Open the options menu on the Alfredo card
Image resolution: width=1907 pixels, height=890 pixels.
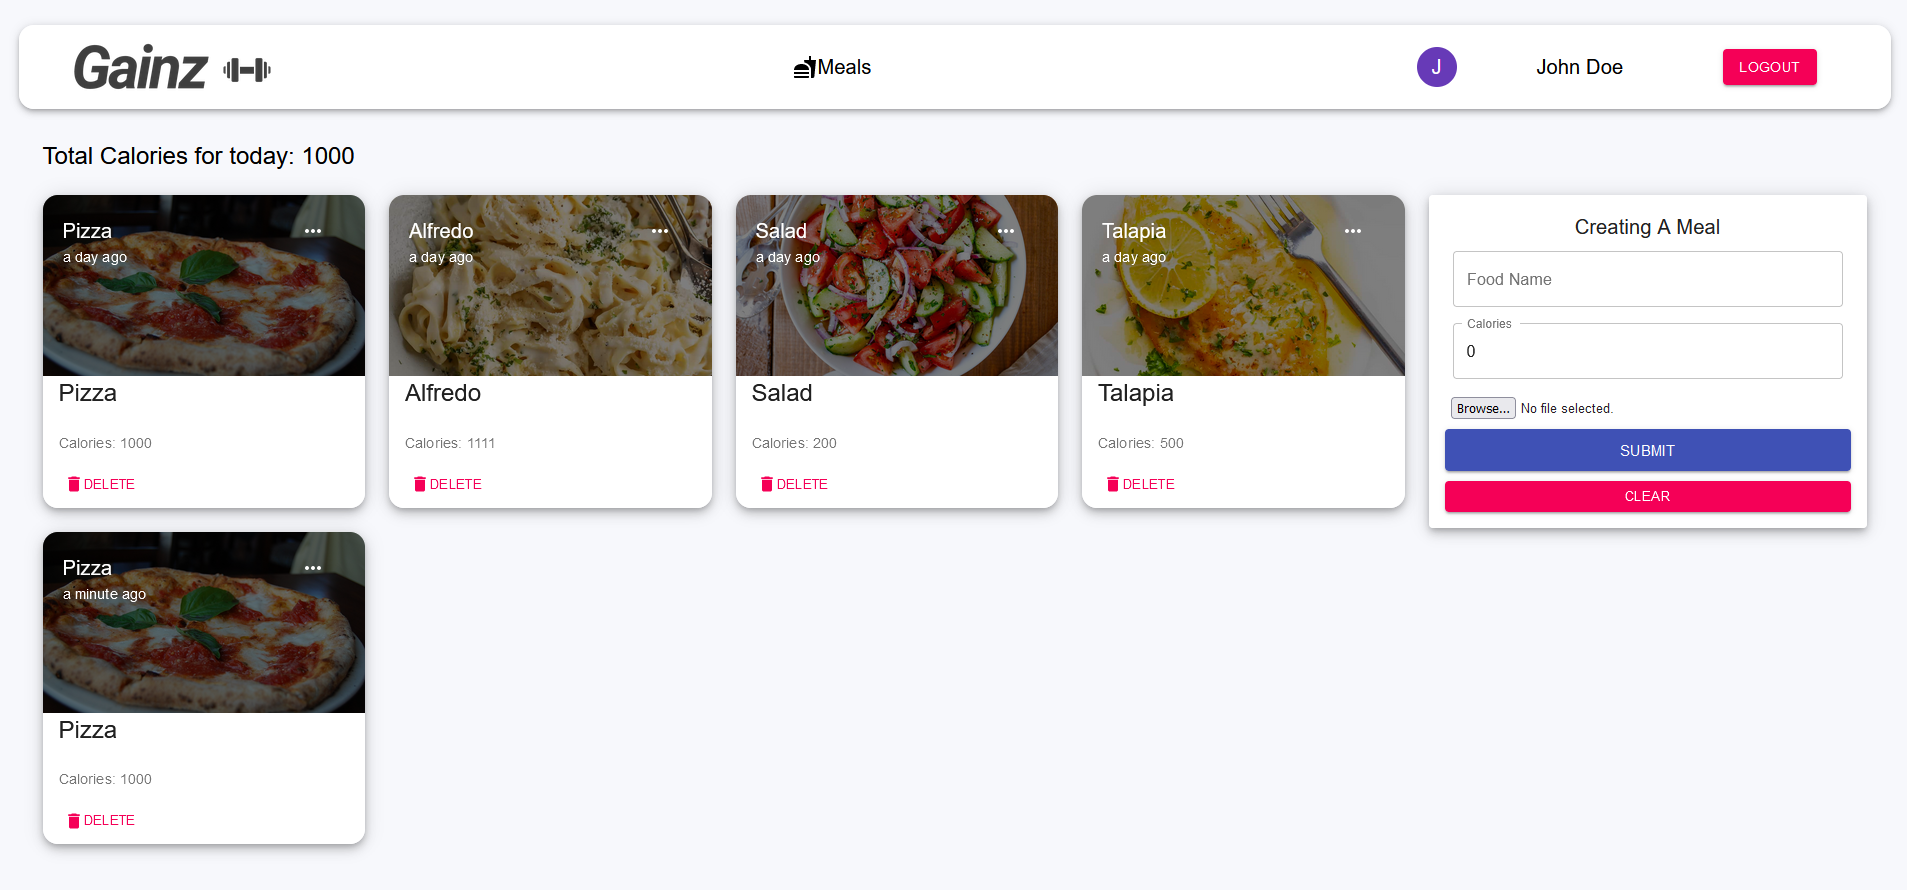(x=660, y=231)
